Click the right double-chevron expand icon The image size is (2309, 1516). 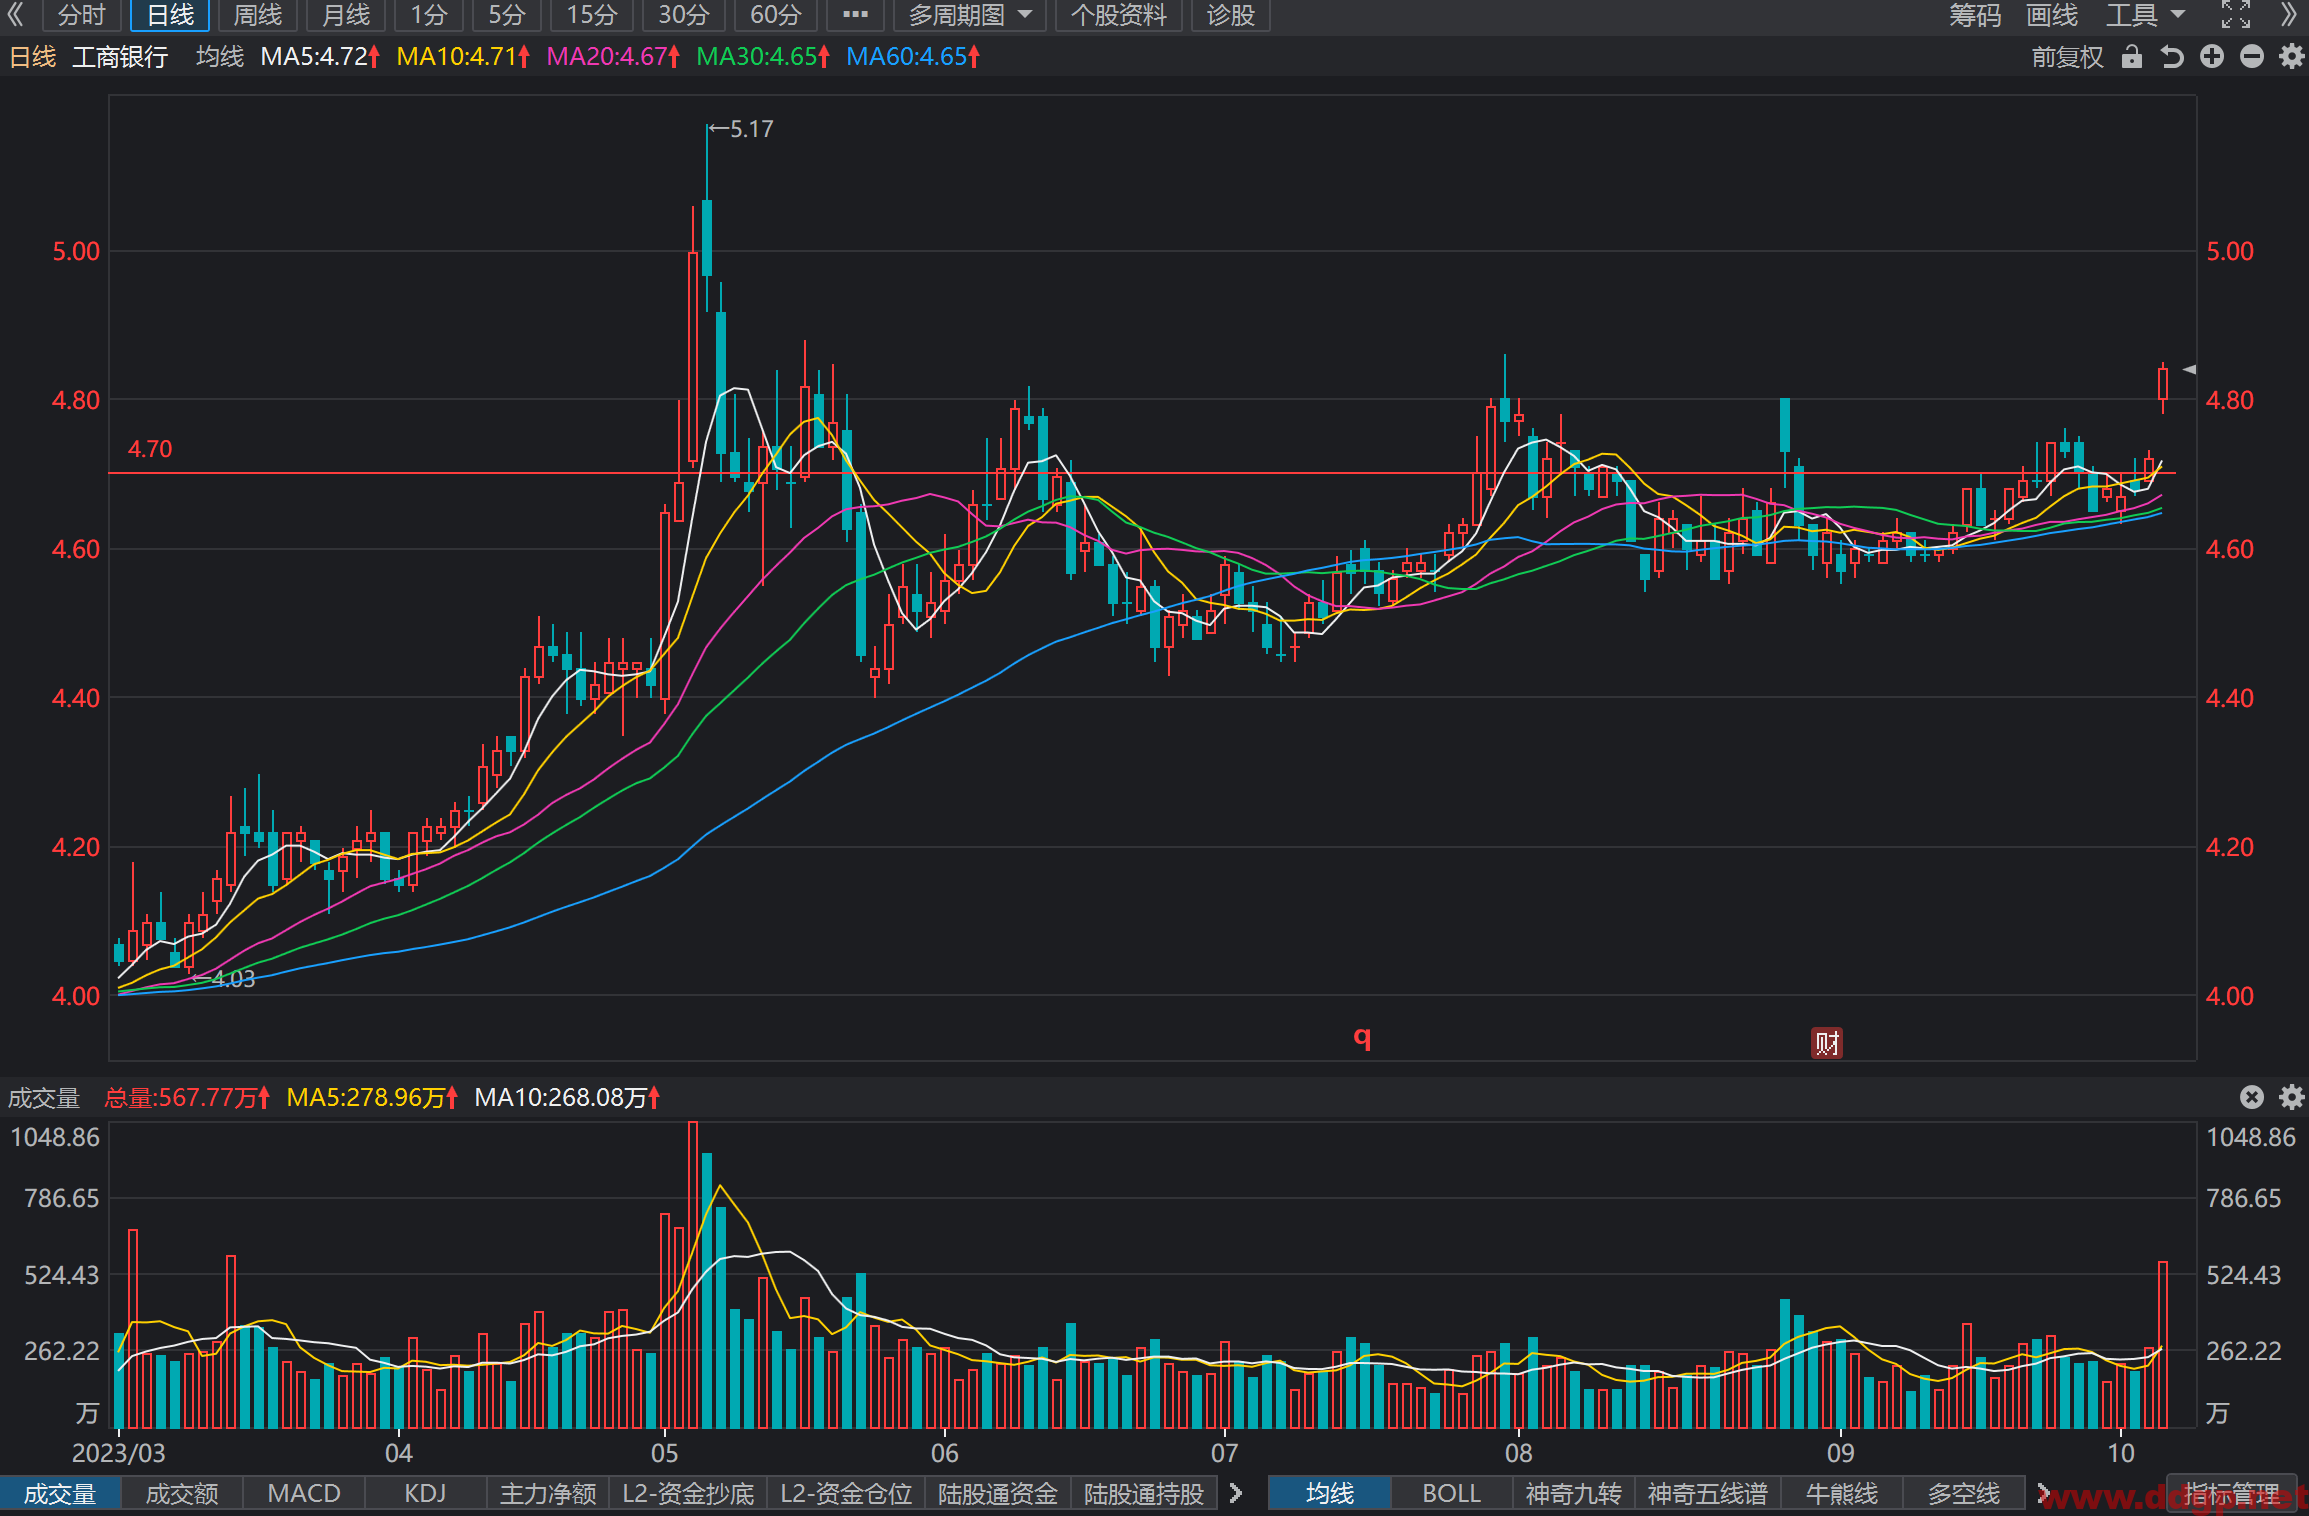tap(2289, 15)
